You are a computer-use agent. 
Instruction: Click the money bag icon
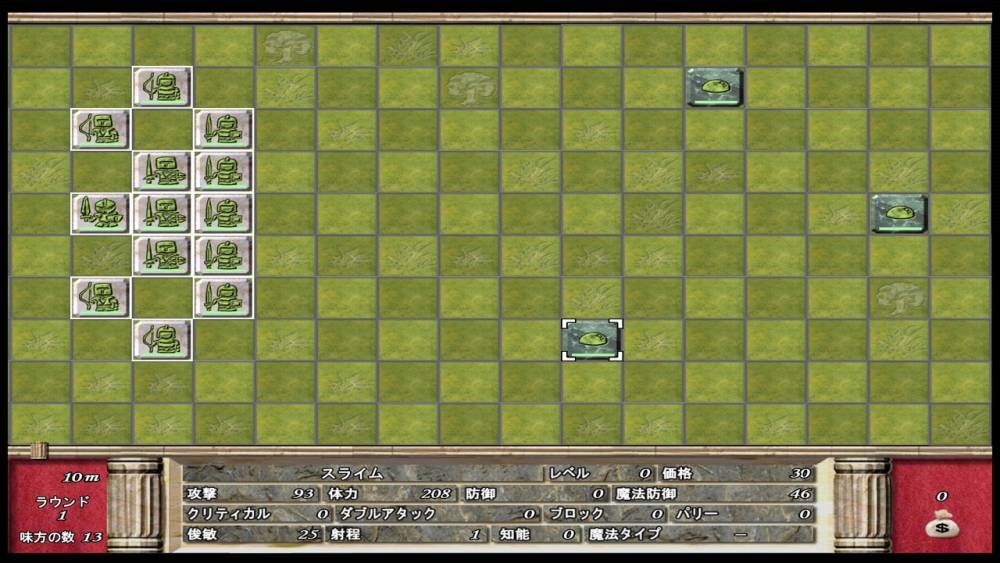tap(941, 525)
